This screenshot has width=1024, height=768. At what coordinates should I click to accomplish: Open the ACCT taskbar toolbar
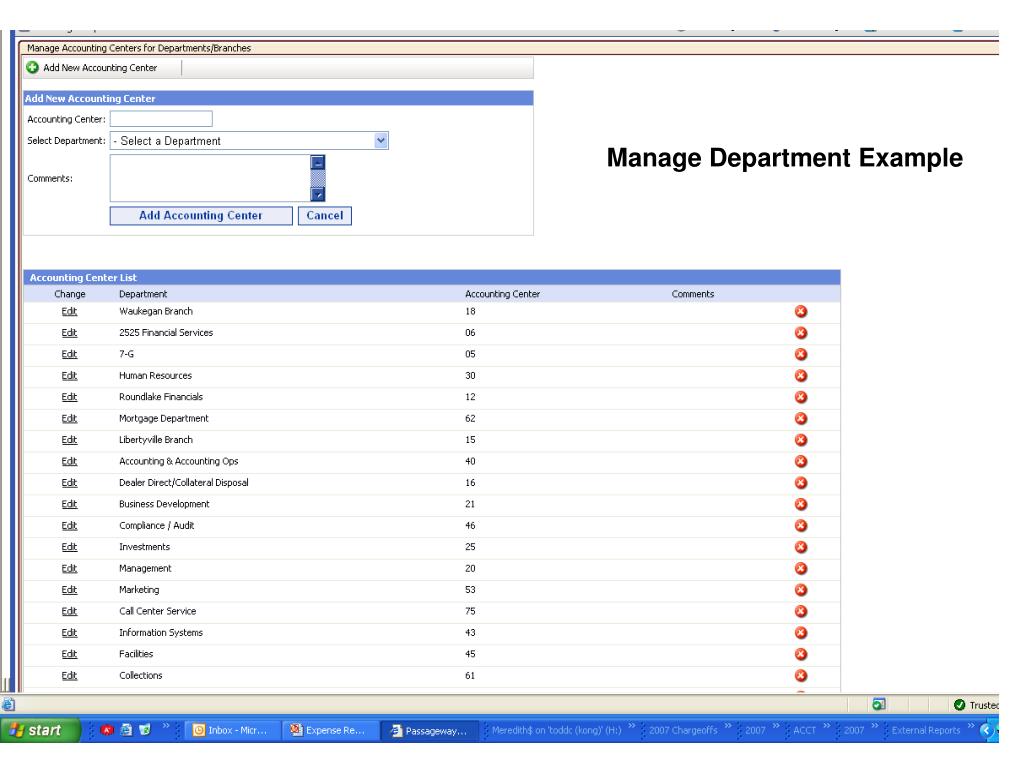click(805, 730)
